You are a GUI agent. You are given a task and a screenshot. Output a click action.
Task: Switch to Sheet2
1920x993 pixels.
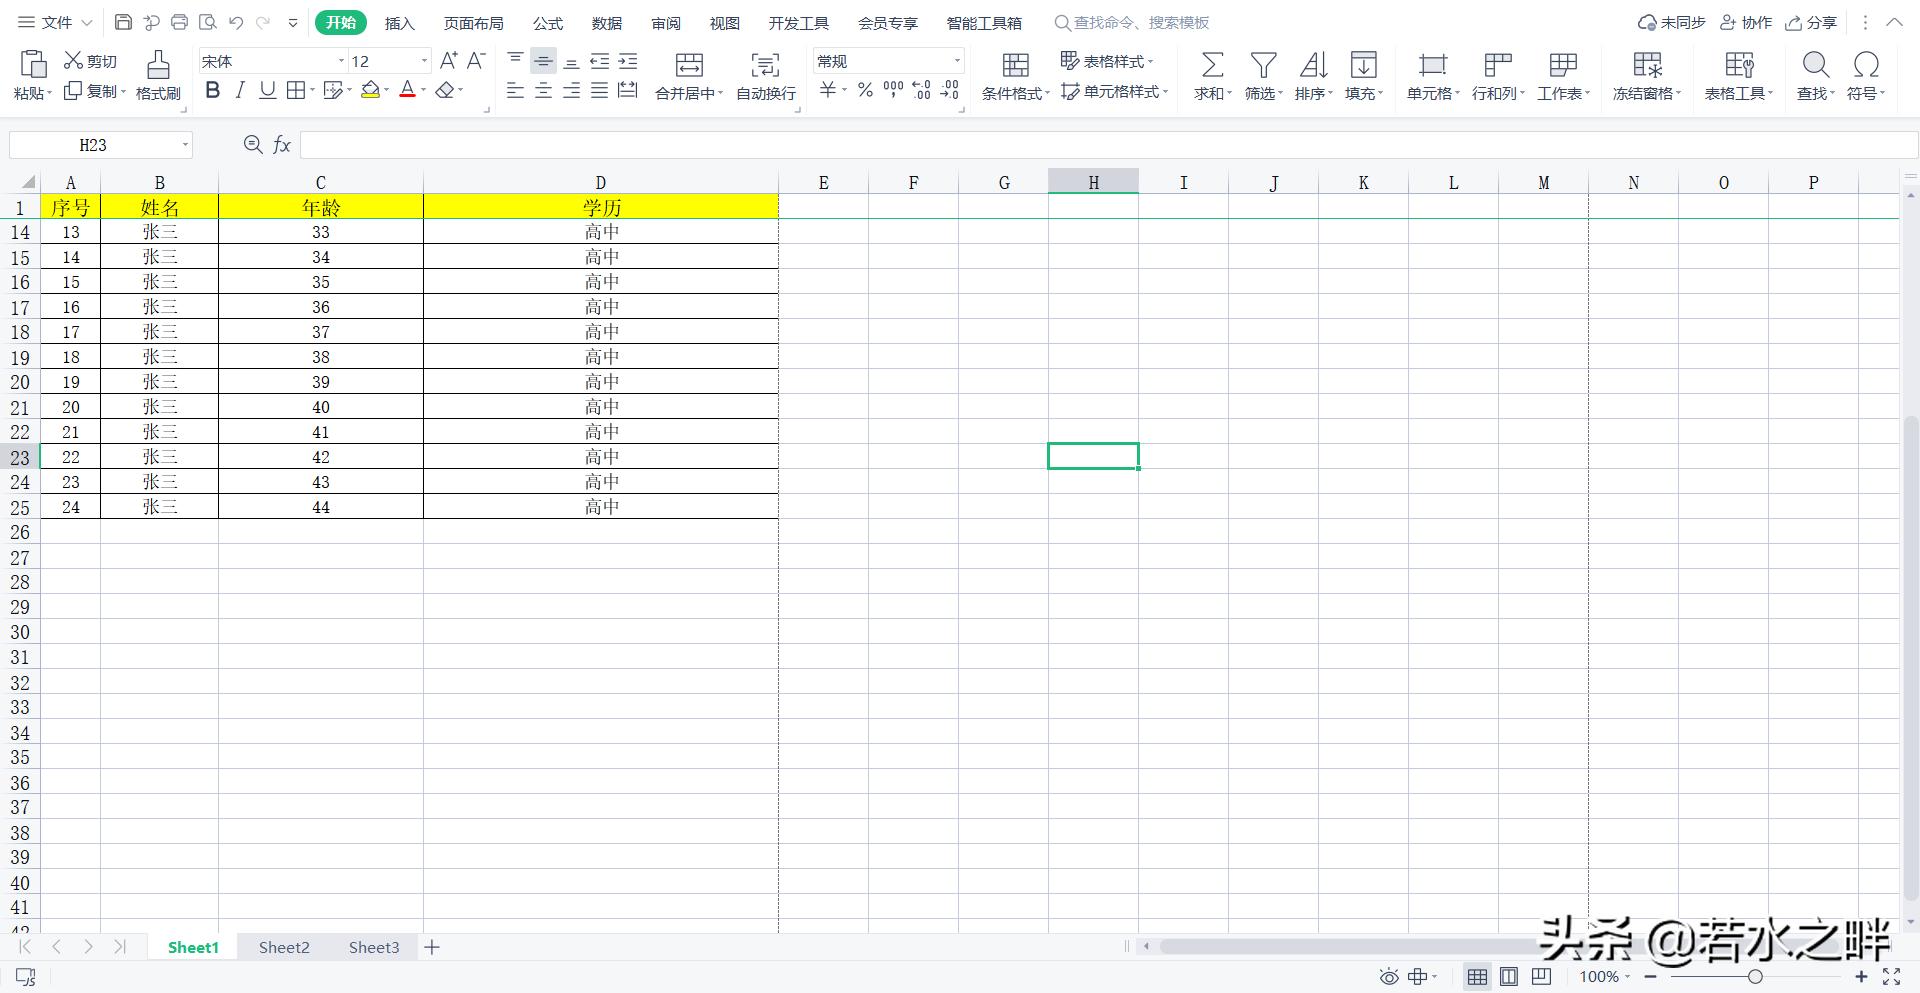click(x=283, y=947)
